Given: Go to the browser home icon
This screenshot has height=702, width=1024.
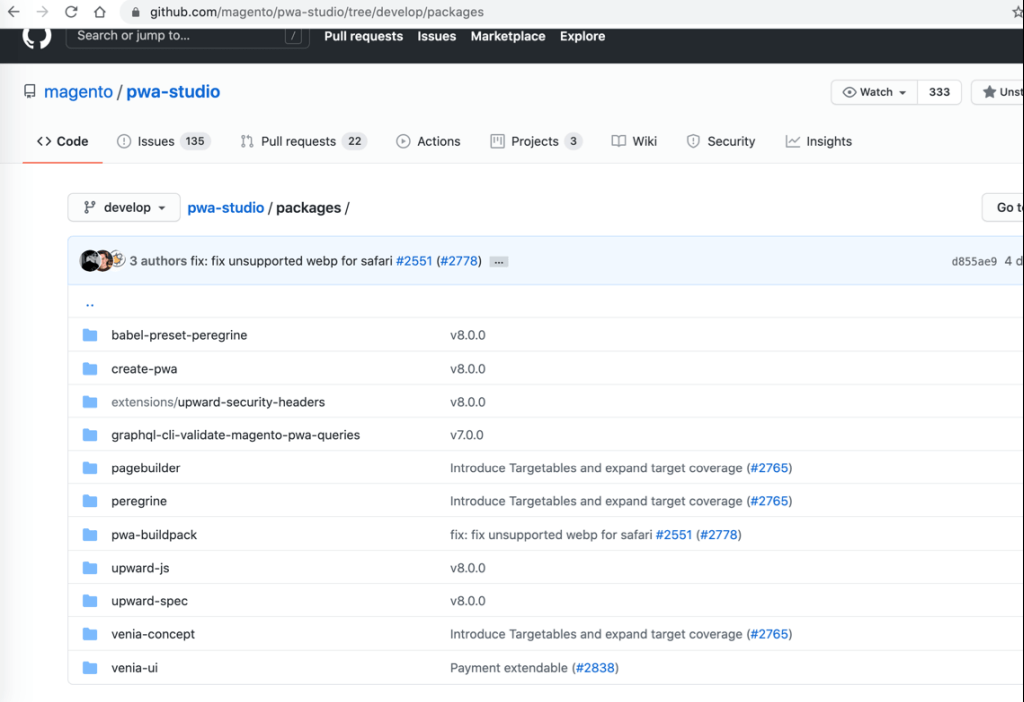Looking at the screenshot, I should pos(99,12).
